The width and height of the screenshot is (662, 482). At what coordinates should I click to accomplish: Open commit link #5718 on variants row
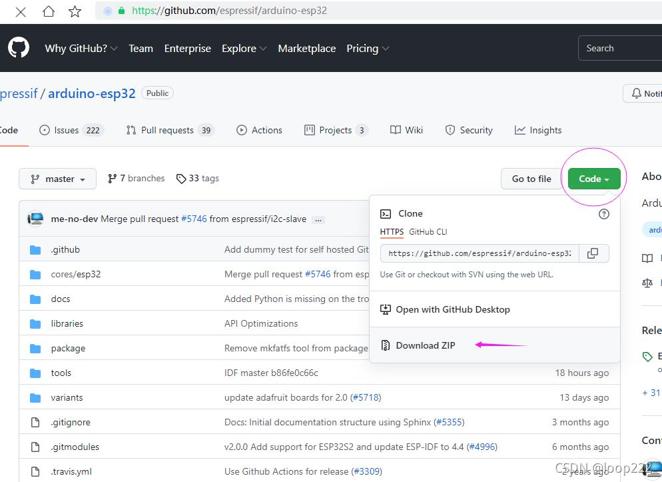point(366,398)
